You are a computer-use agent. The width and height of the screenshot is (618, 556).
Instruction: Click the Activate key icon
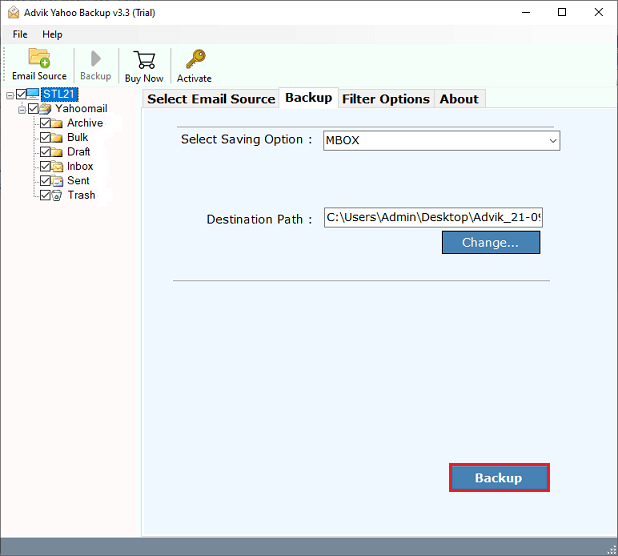195,59
